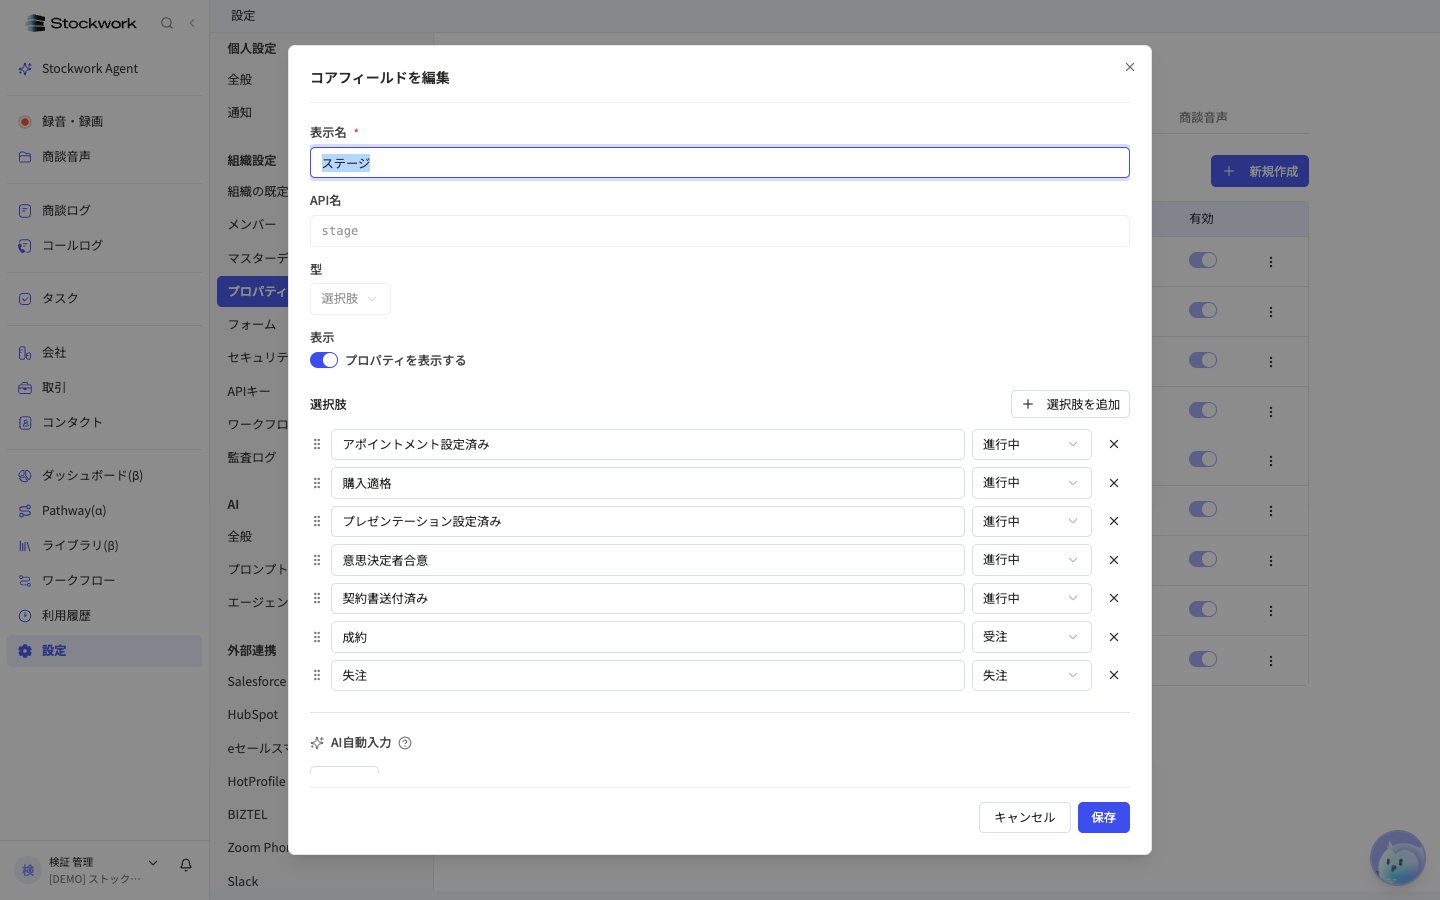Open Slack integration menu item
This screenshot has height=900, width=1440.
(243, 881)
